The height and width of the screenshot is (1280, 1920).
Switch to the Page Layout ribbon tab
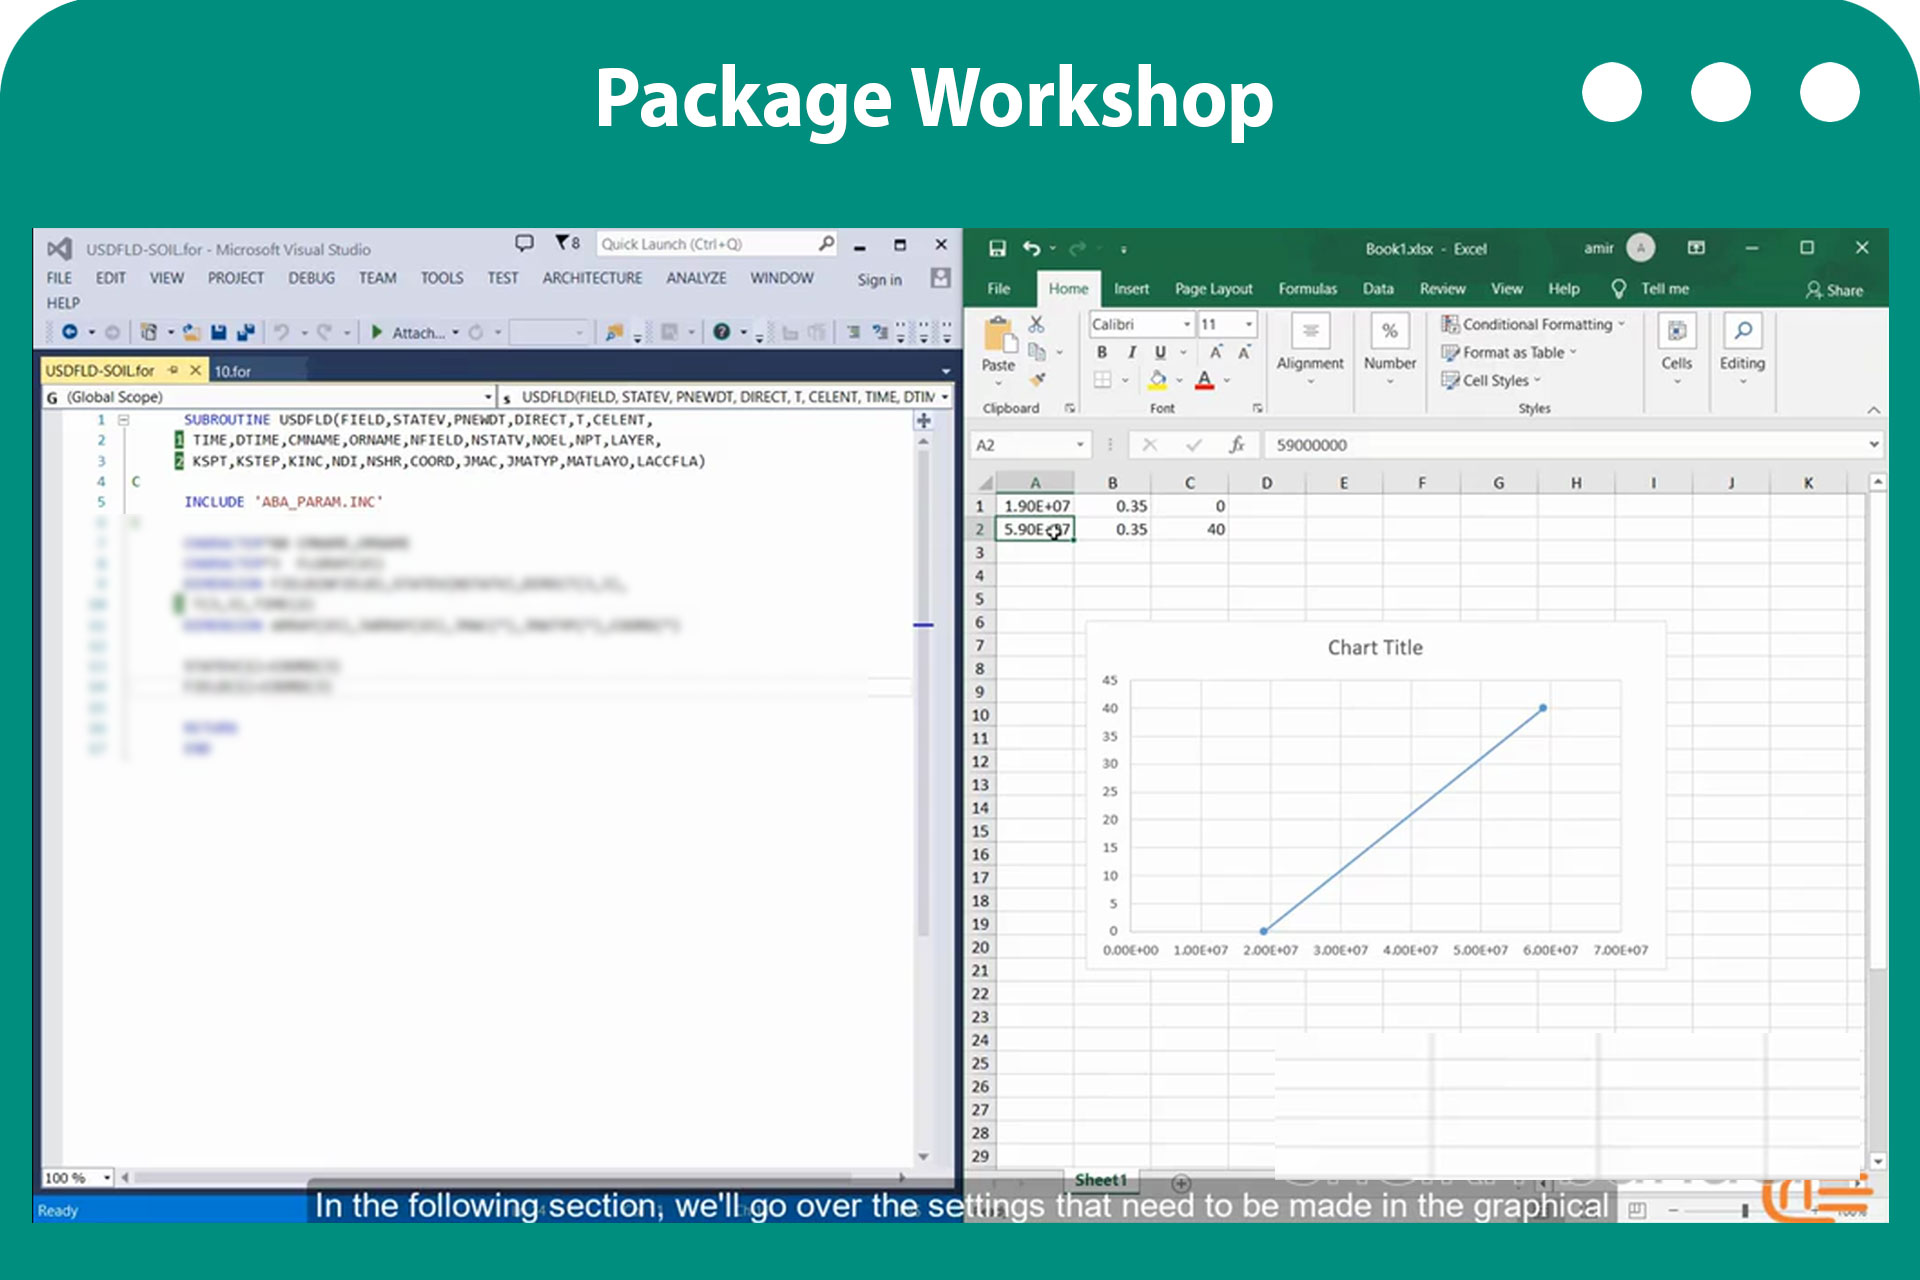point(1213,289)
